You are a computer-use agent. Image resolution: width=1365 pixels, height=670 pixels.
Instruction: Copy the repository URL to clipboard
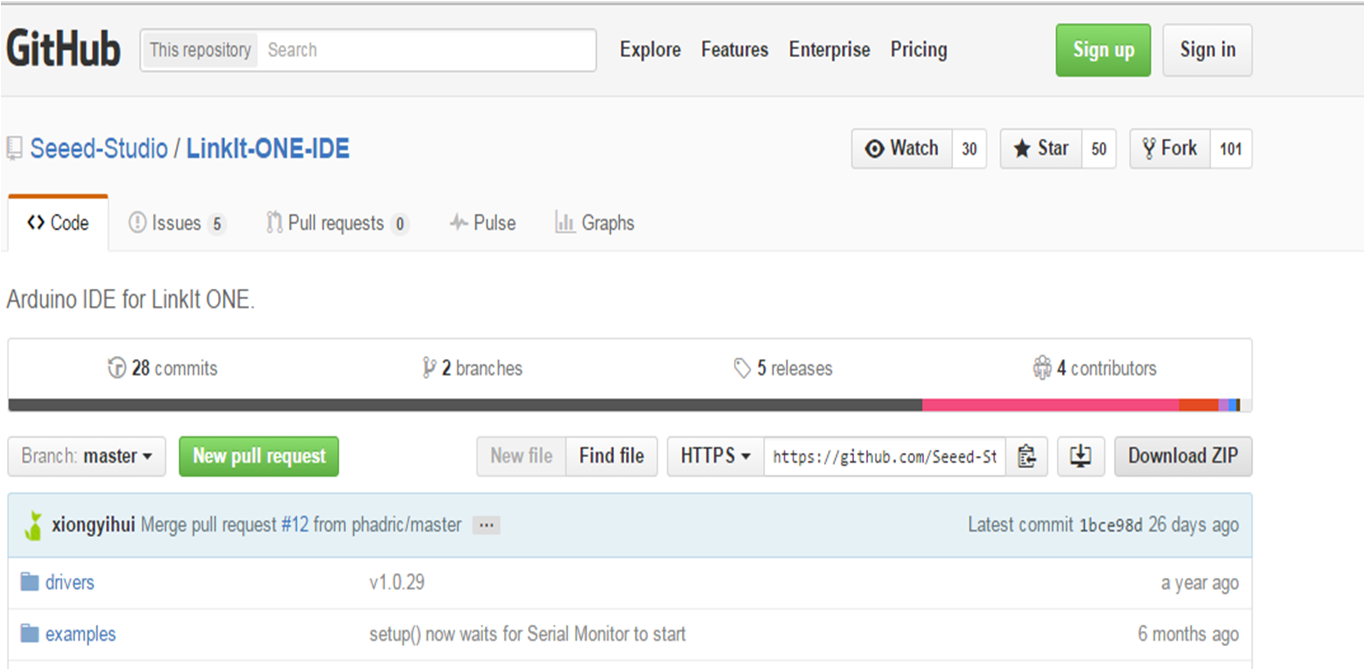coord(1026,456)
